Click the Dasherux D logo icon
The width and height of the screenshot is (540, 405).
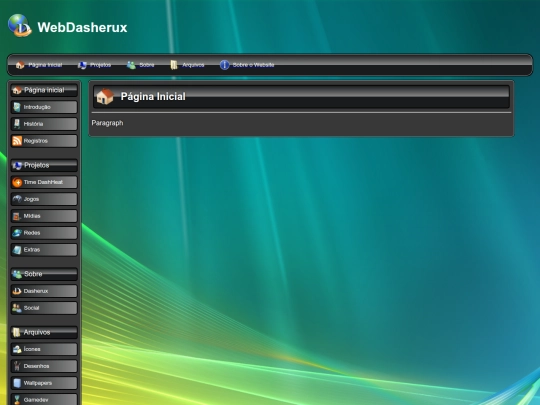tap(17, 291)
